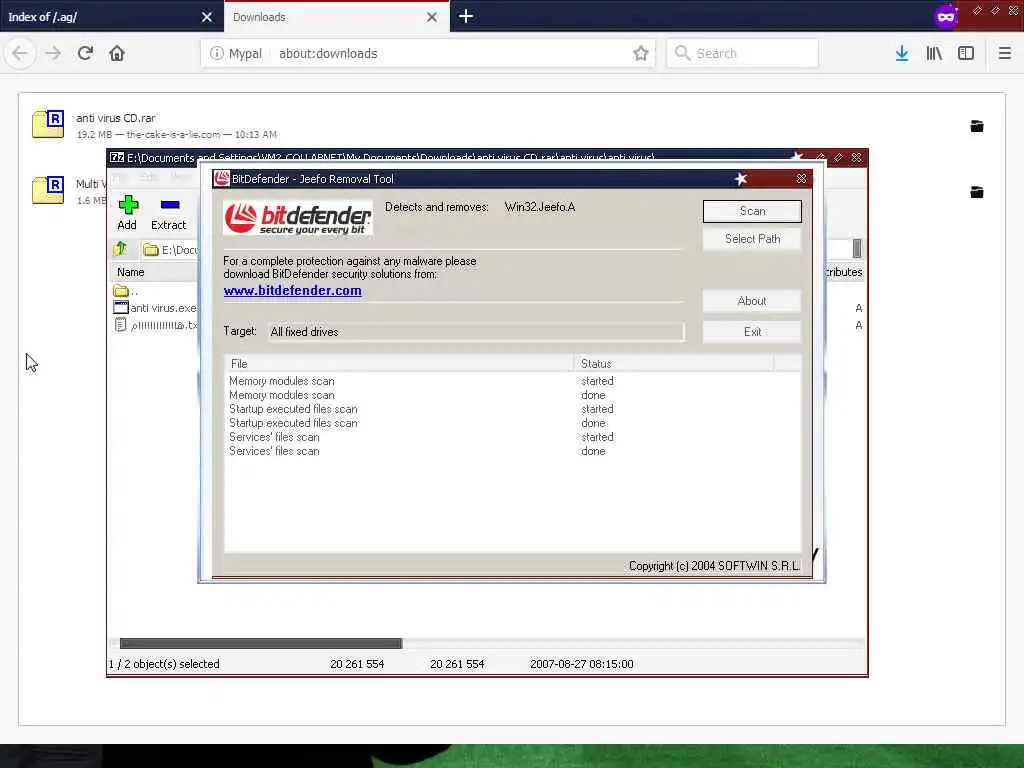Open containing folder for the Multi download

coord(976,192)
